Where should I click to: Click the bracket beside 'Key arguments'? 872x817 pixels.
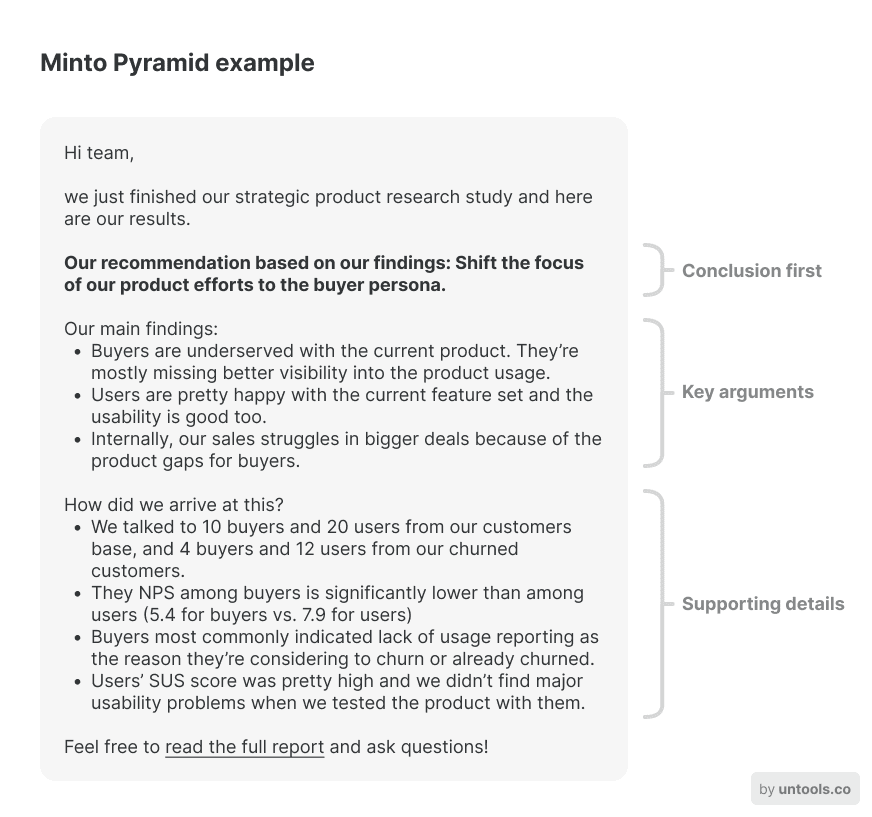point(657,393)
